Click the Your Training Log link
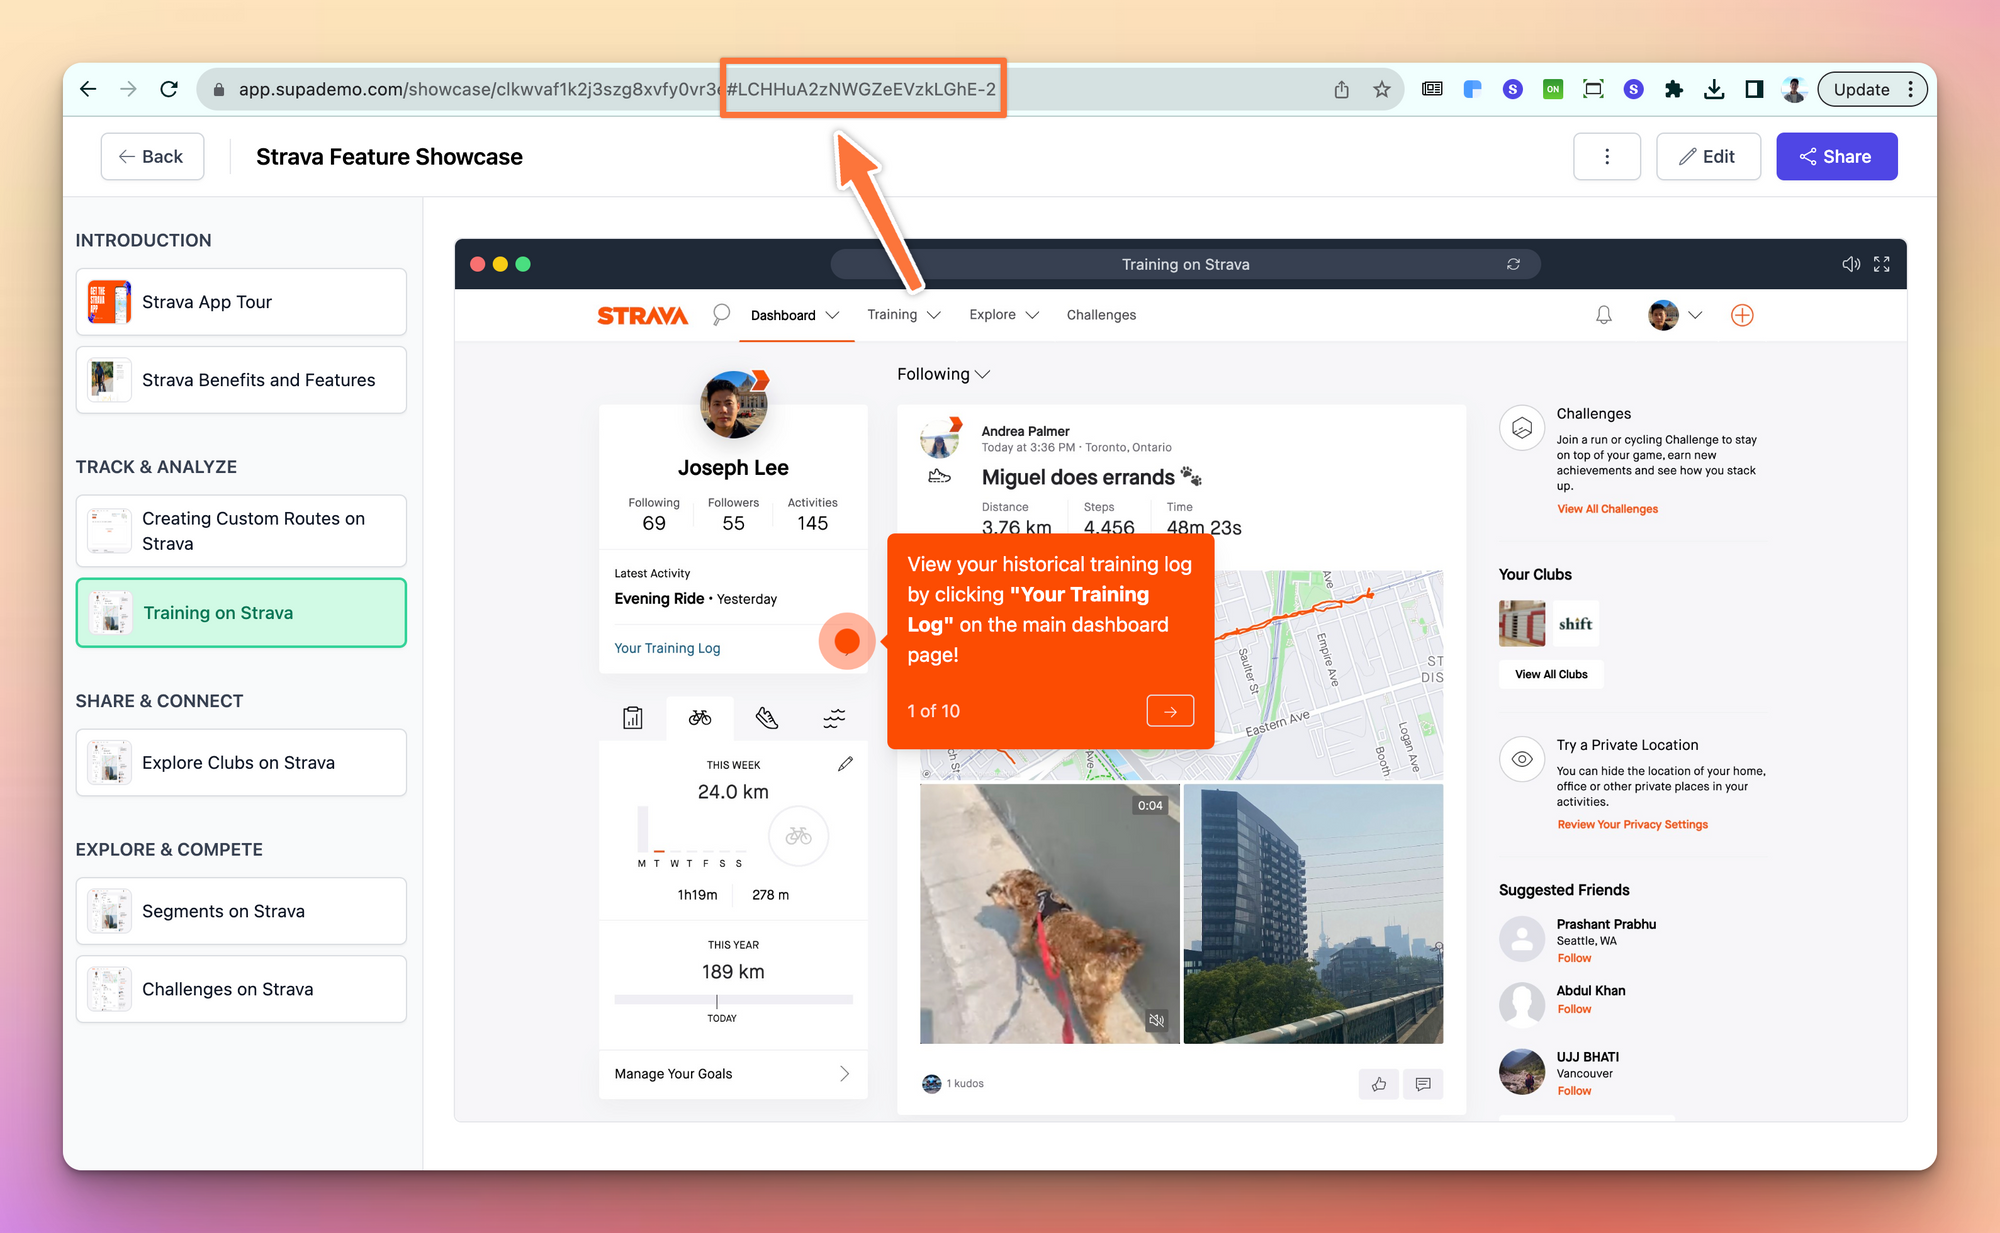 (667, 648)
